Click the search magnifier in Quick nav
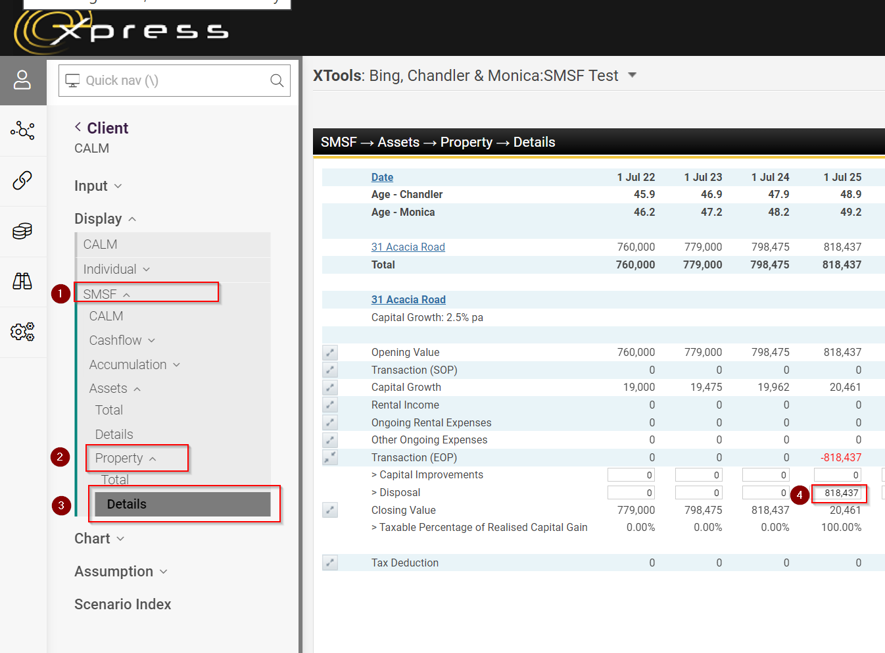Image resolution: width=885 pixels, height=653 pixels. (x=277, y=81)
